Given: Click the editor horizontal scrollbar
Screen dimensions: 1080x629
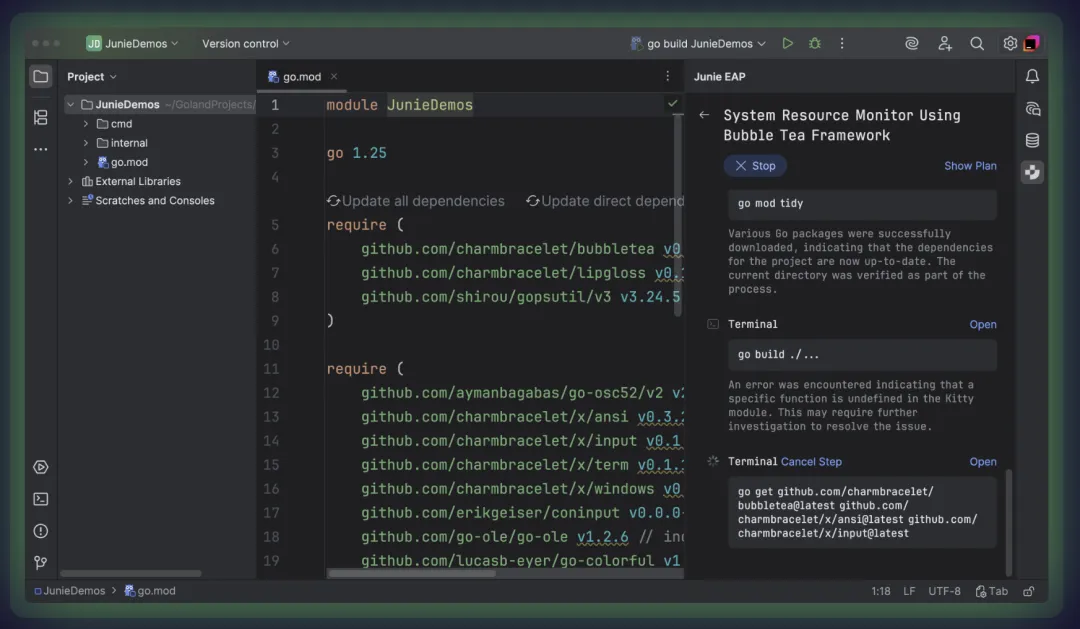Looking at the screenshot, I should point(411,573).
